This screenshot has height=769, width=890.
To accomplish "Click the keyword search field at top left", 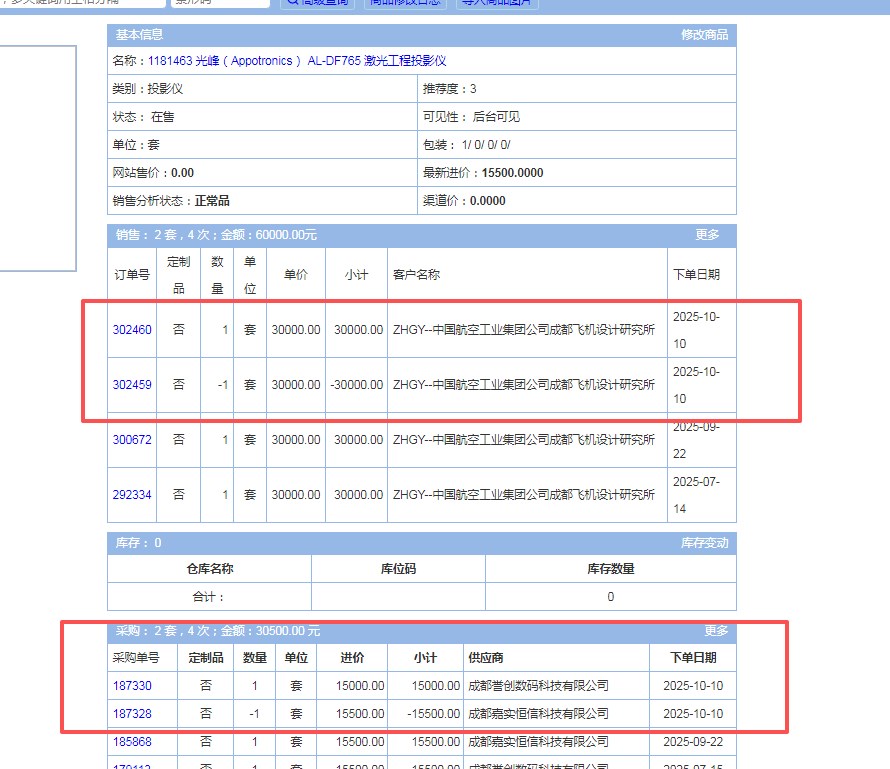I will tap(80, 3).
